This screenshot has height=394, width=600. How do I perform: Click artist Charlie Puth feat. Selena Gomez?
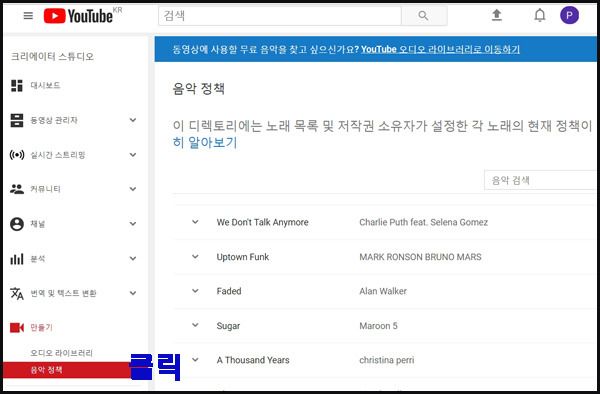[424, 222]
